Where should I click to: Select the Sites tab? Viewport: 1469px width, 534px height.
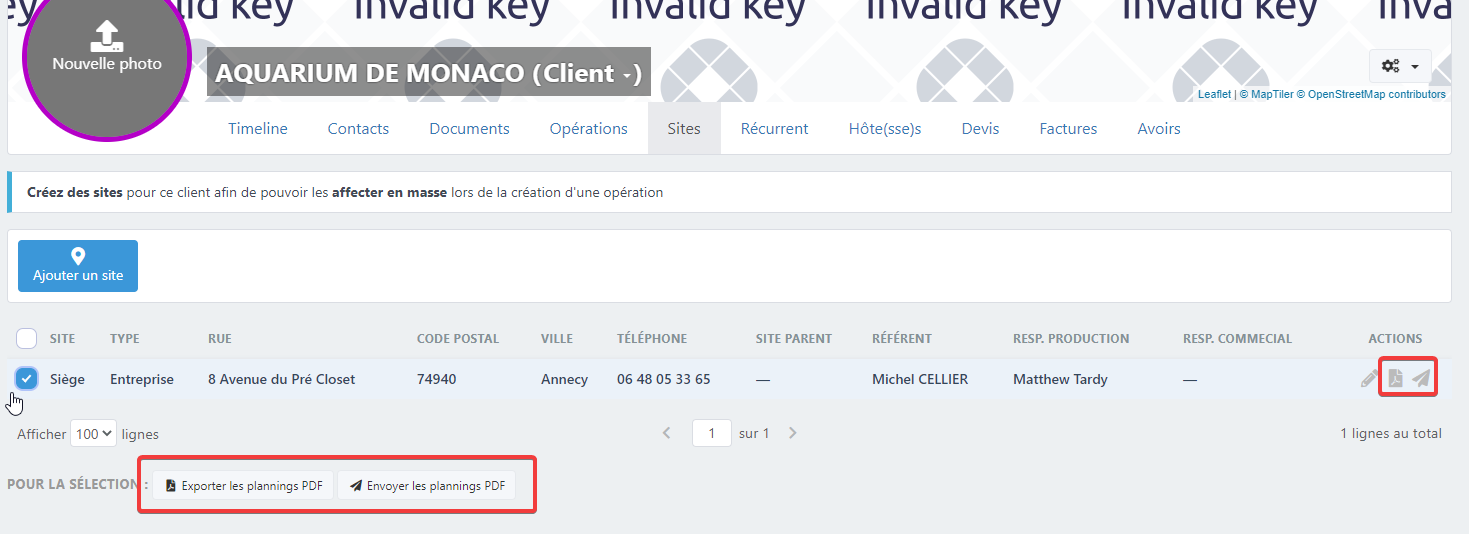click(684, 129)
